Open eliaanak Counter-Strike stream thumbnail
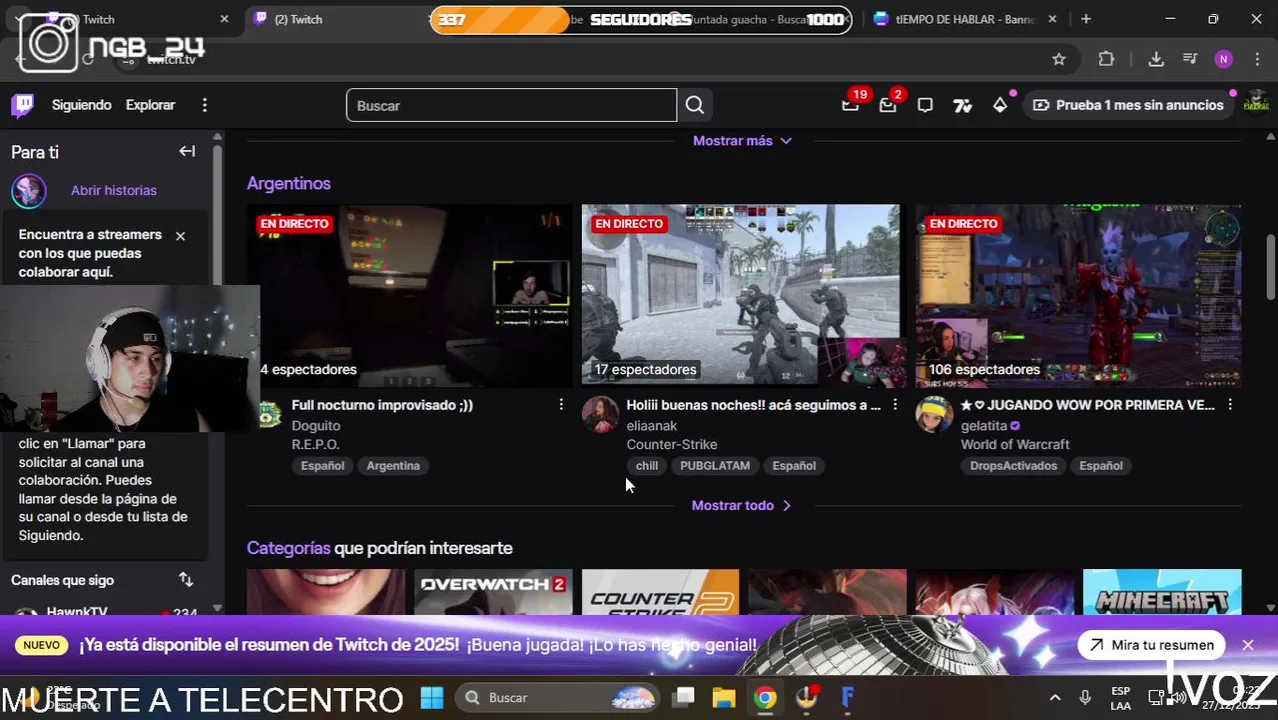Viewport: 1278px width, 720px height. pyautogui.click(x=741, y=295)
